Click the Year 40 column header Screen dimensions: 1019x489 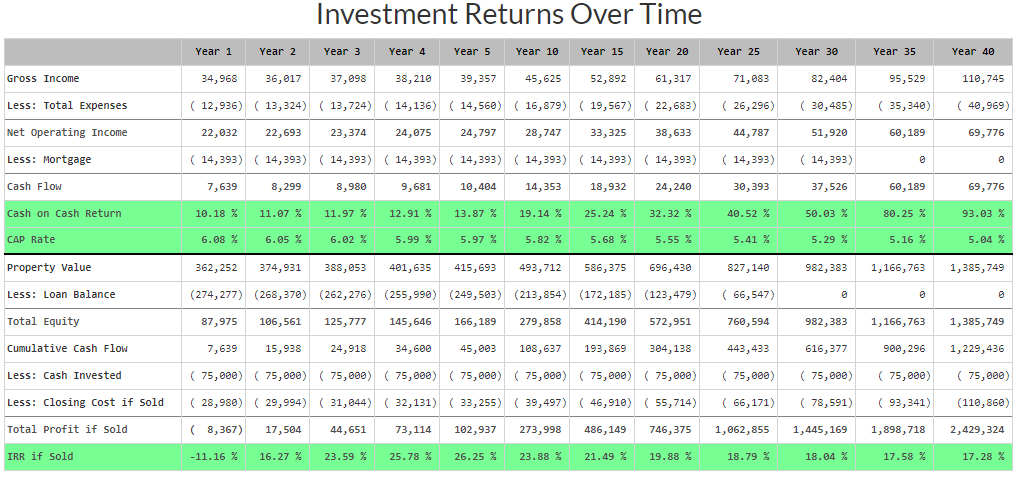pos(972,51)
